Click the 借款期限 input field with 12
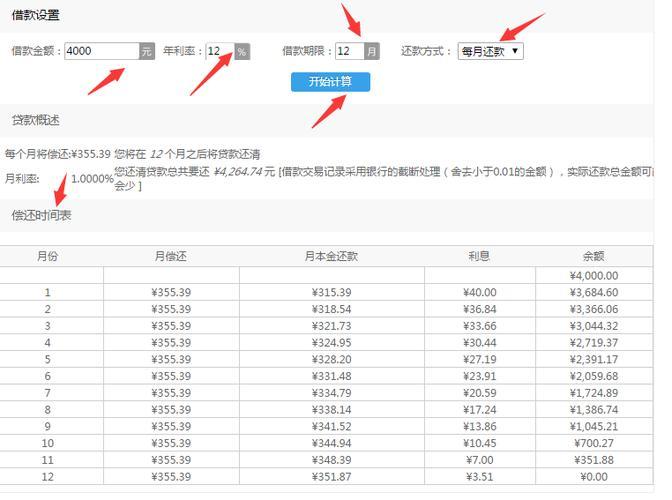 click(x=350, y=51)
